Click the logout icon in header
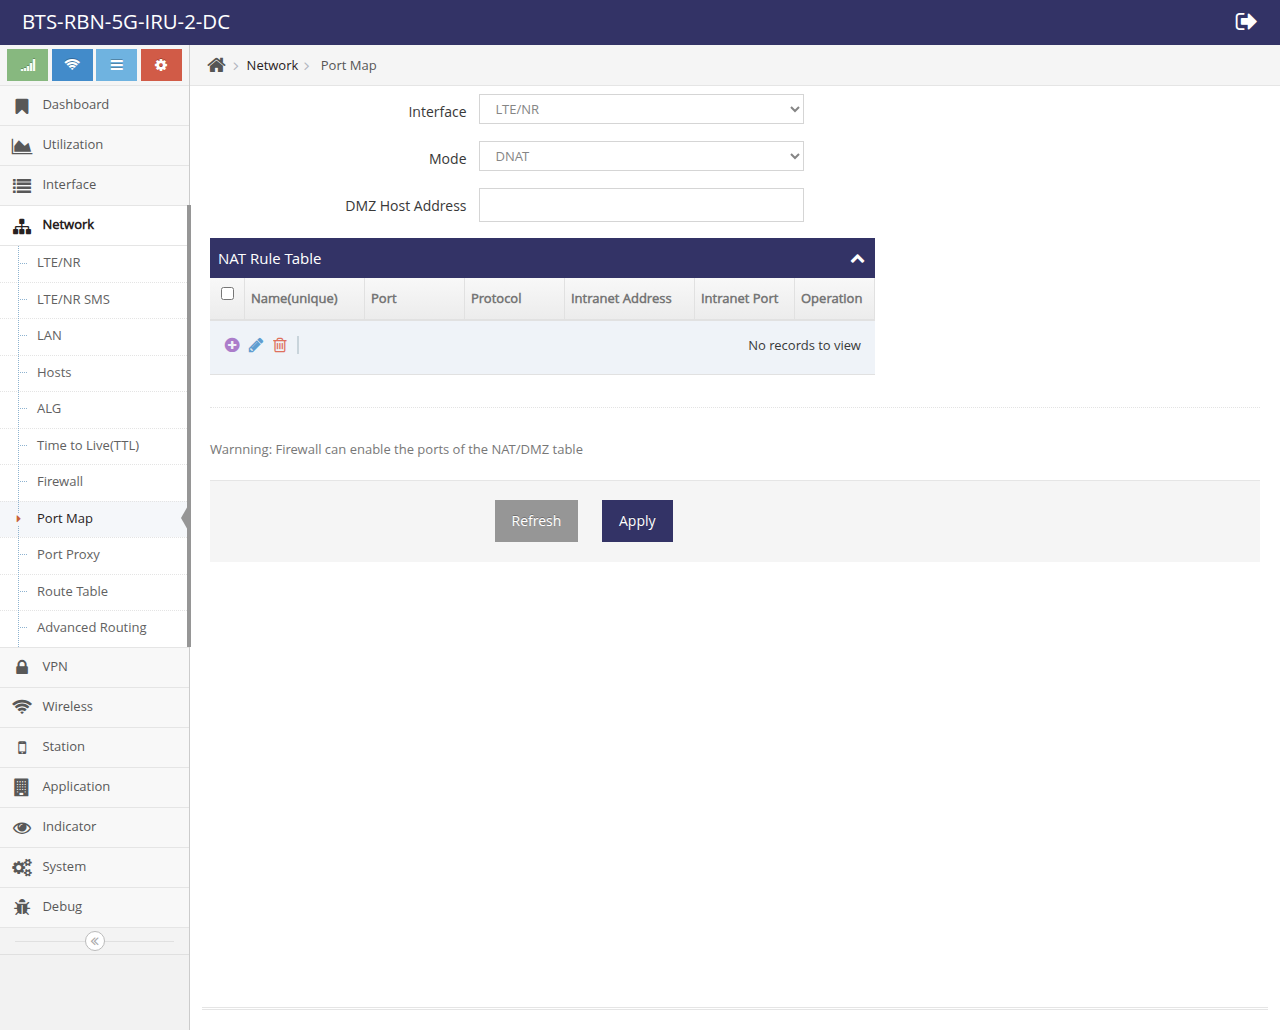 click(1246, 22)
